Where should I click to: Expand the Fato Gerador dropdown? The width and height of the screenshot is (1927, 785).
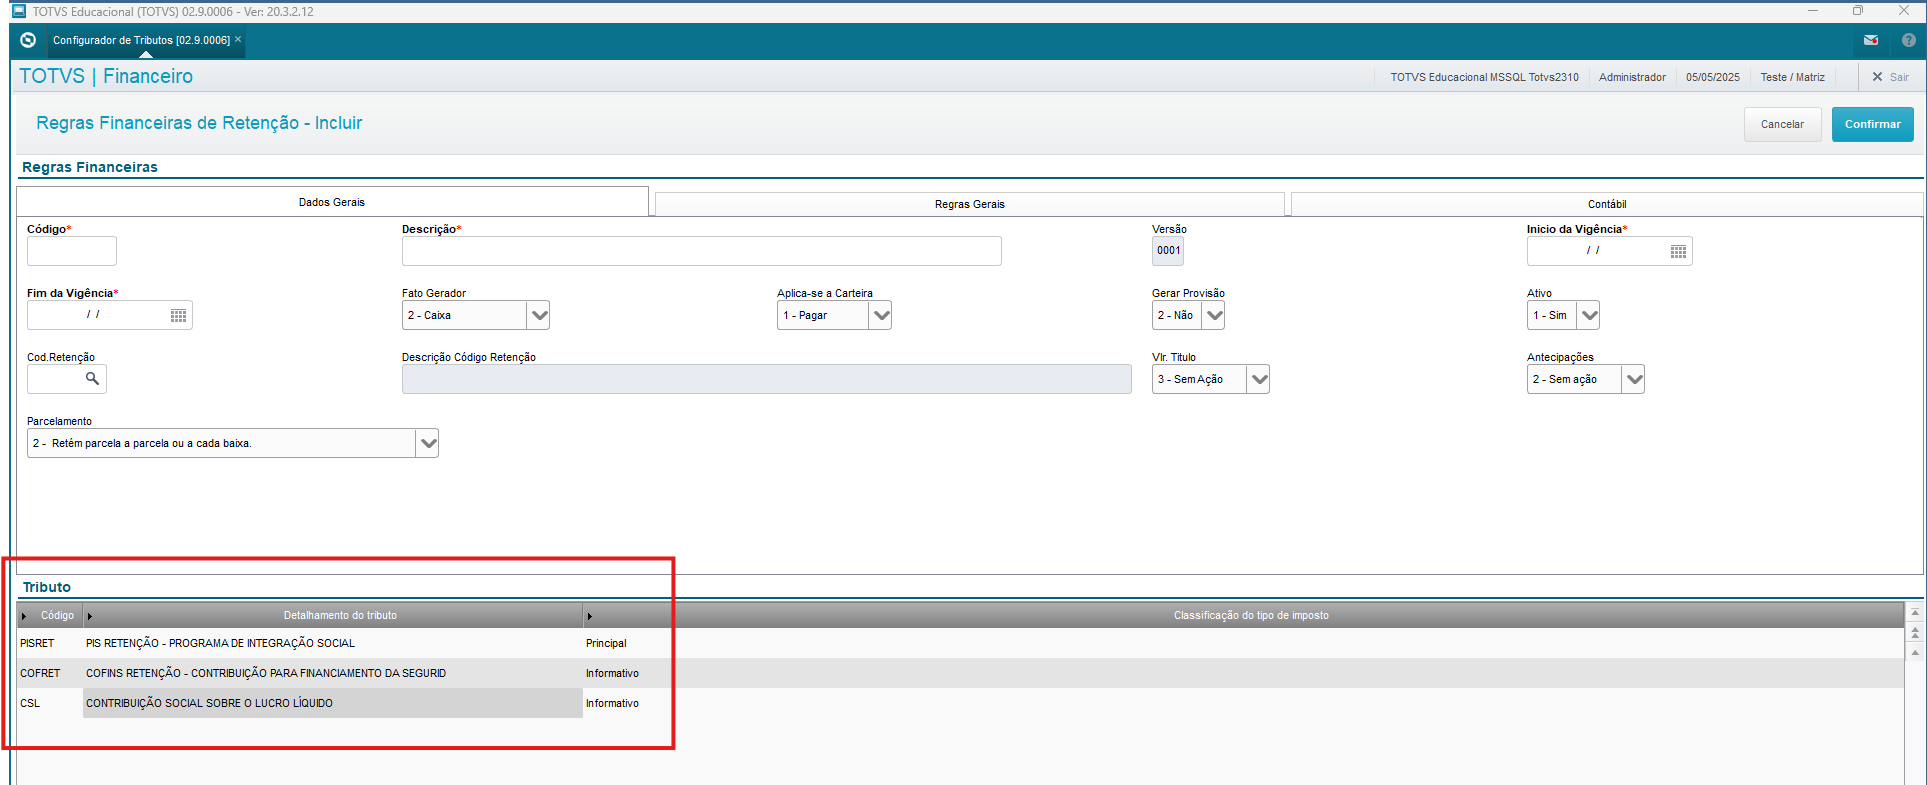[539, 315]
